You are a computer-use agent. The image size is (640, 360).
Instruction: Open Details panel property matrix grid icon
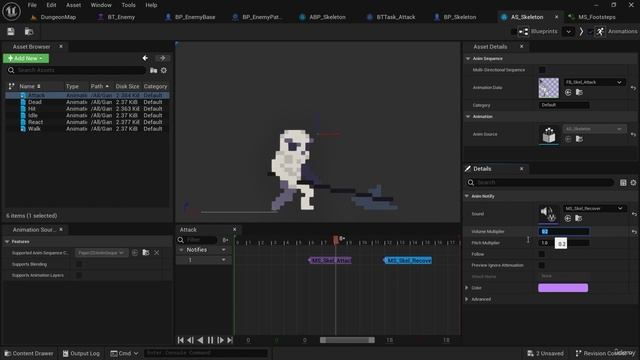coord(623,183)
